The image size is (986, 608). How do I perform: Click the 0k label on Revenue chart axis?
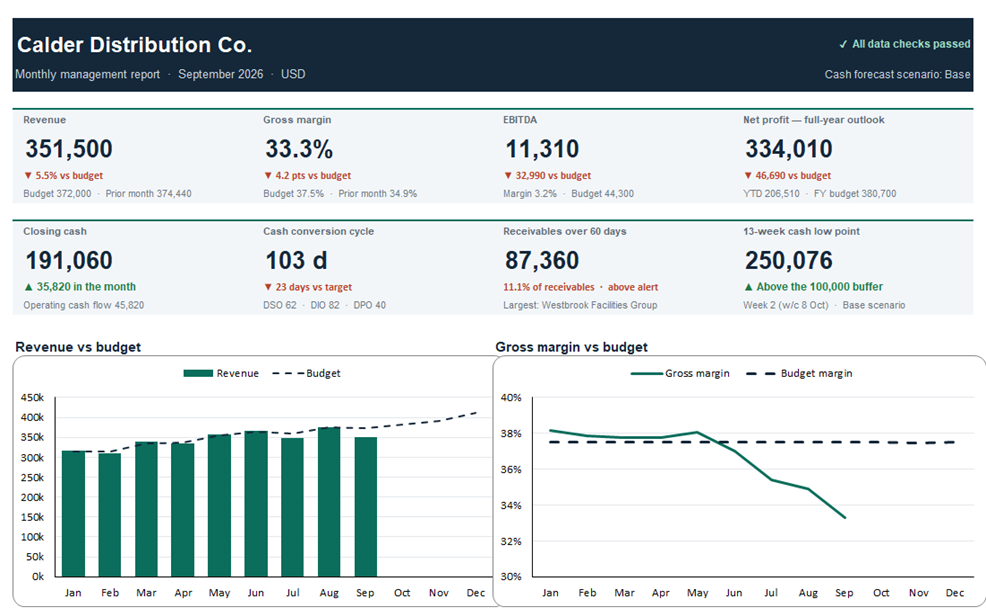pos(38,577)
